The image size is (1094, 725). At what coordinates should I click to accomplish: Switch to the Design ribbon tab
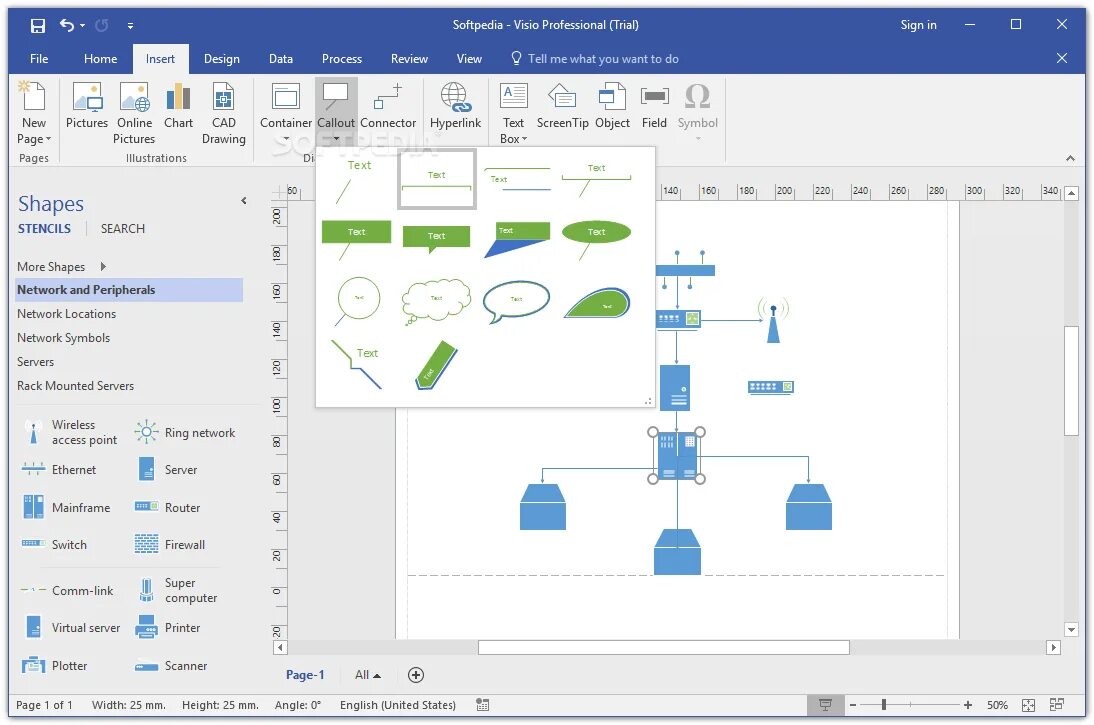pos(222,59)
